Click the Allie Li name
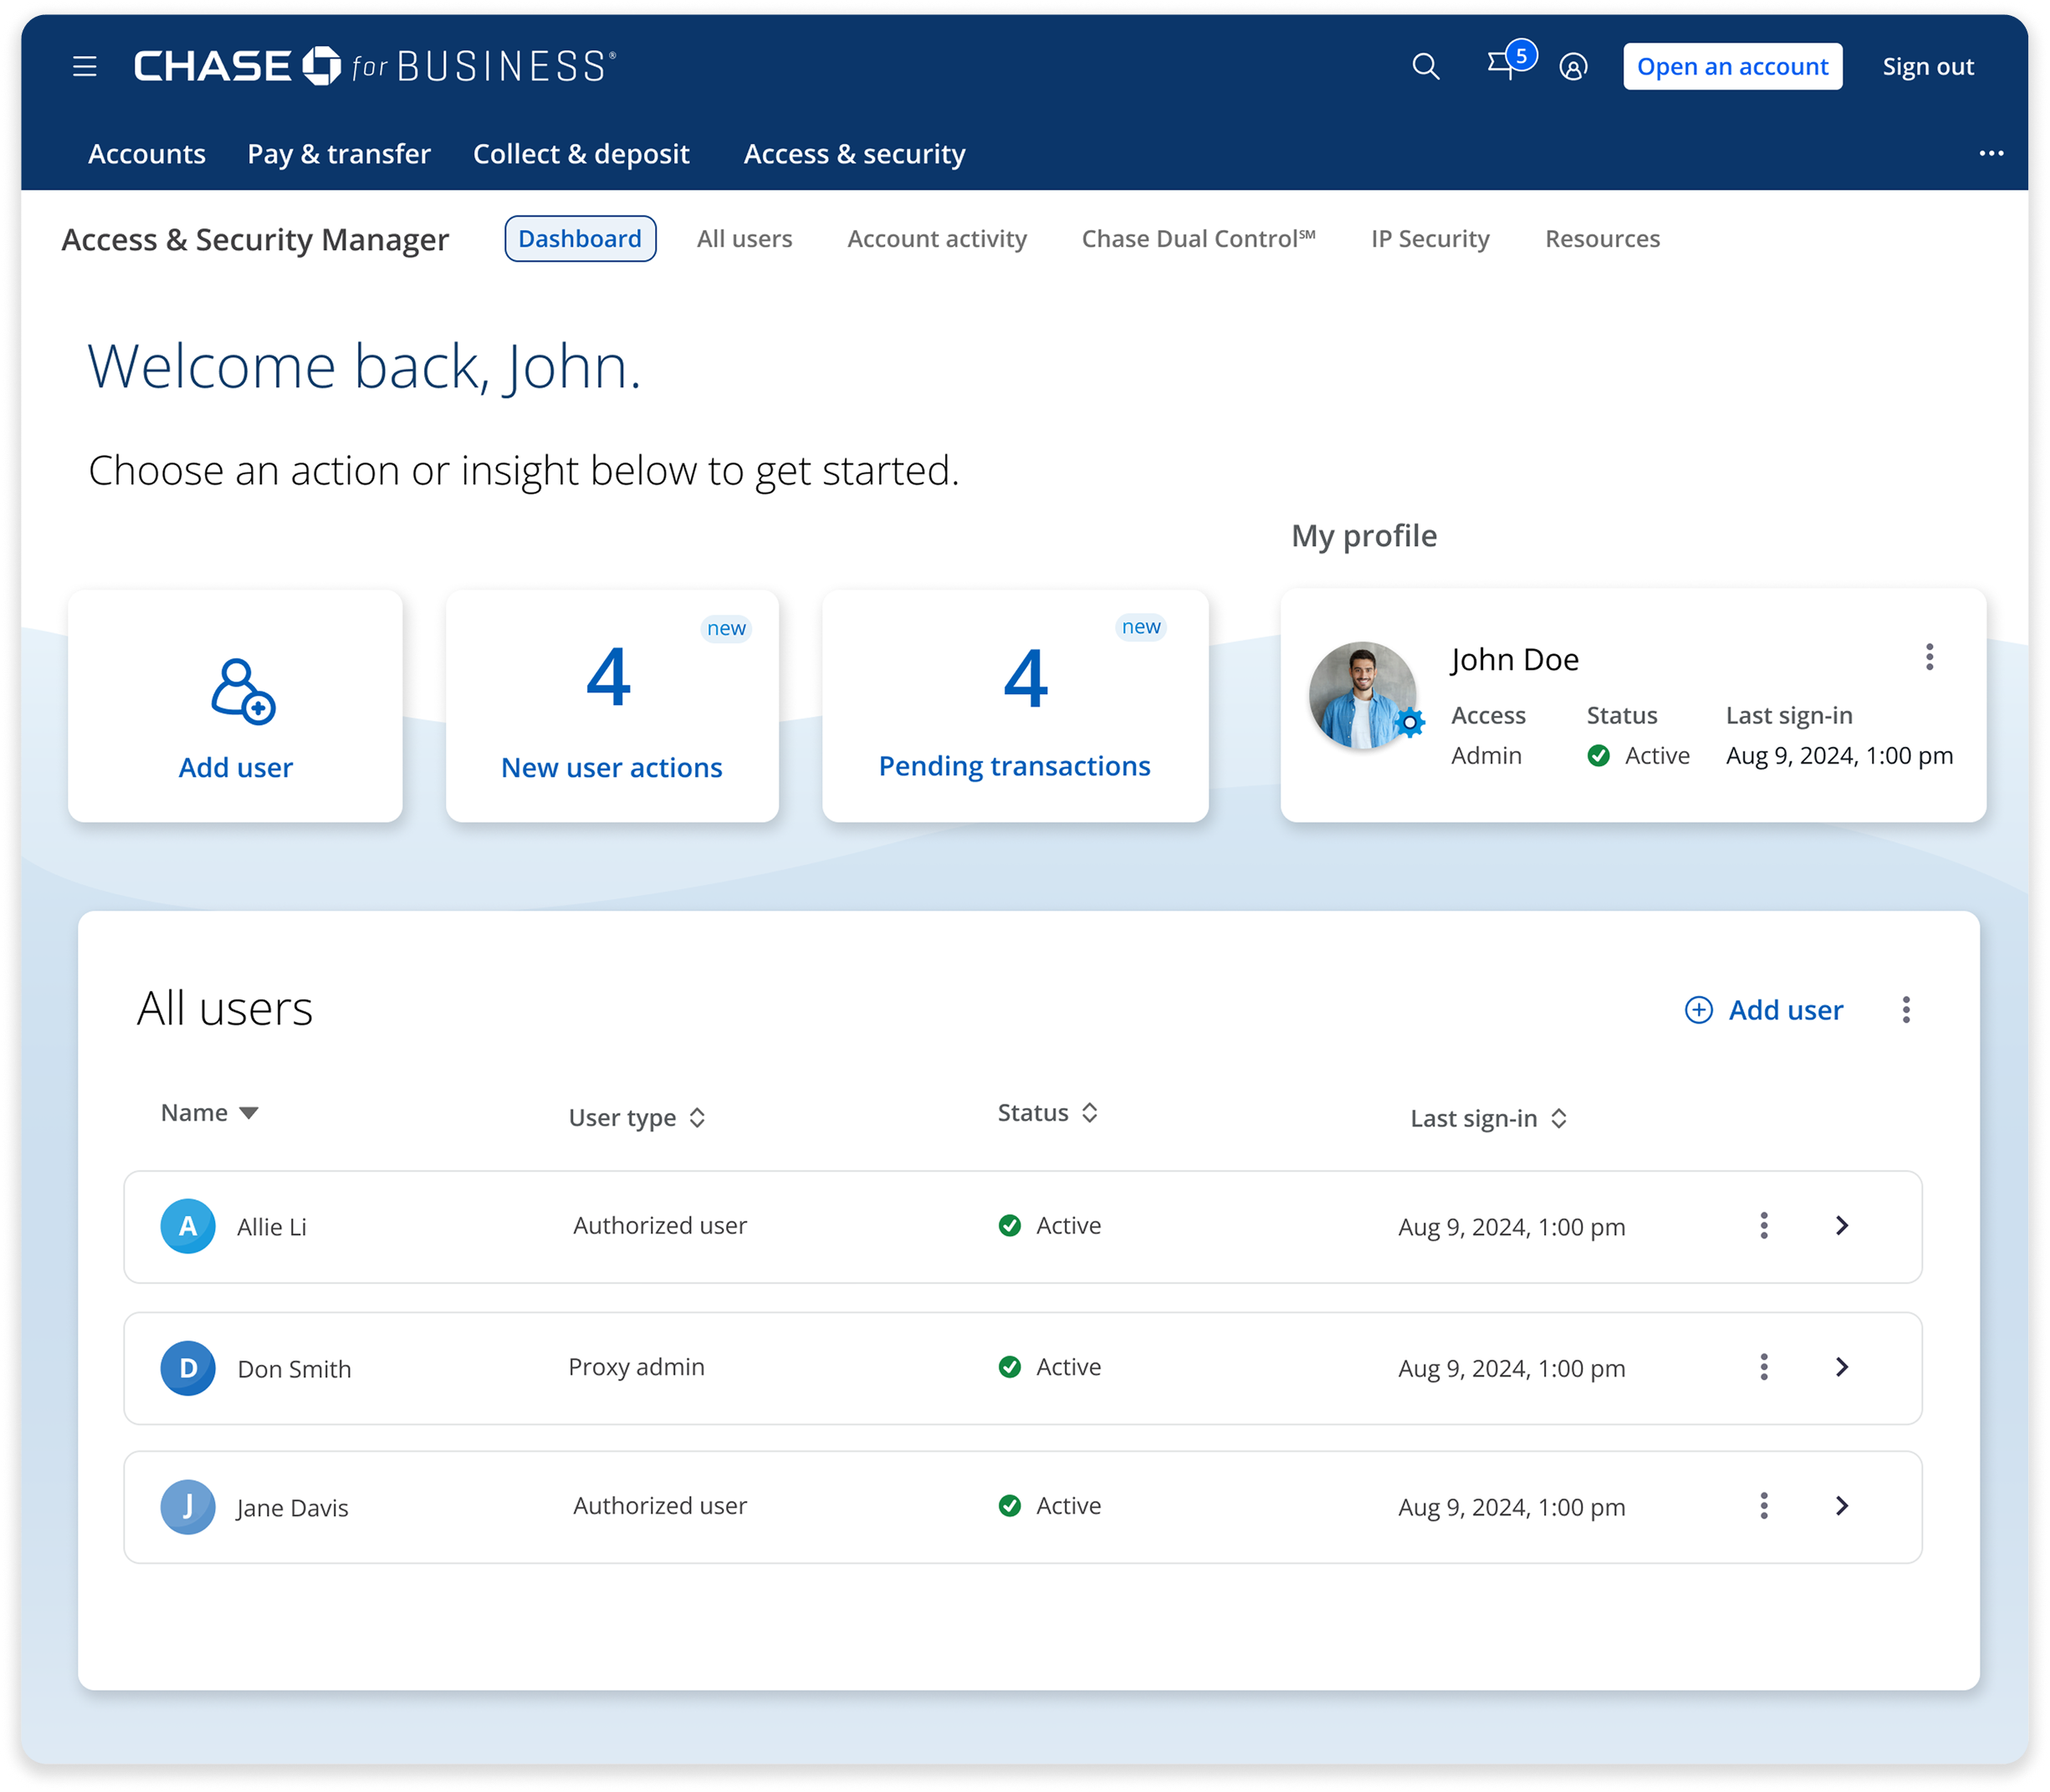This screenshot has width=2050, height=1792. click(272, 1227)
